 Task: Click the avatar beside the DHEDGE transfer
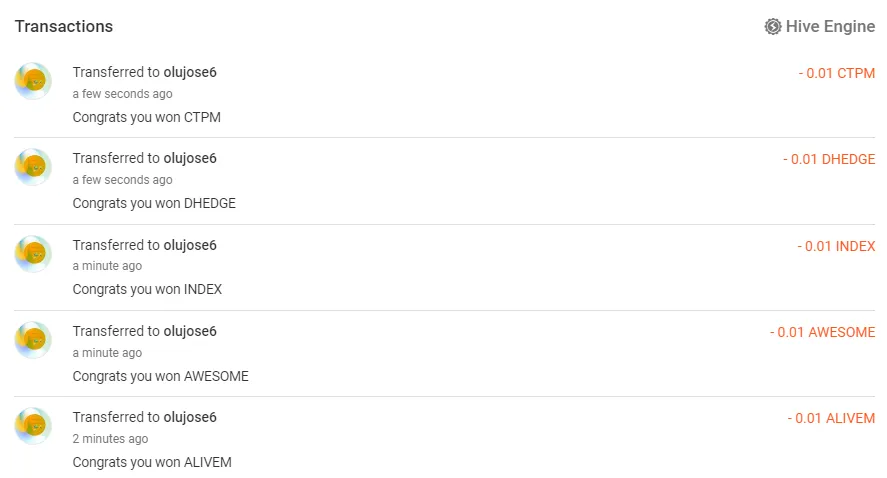(x=33, y=167)
